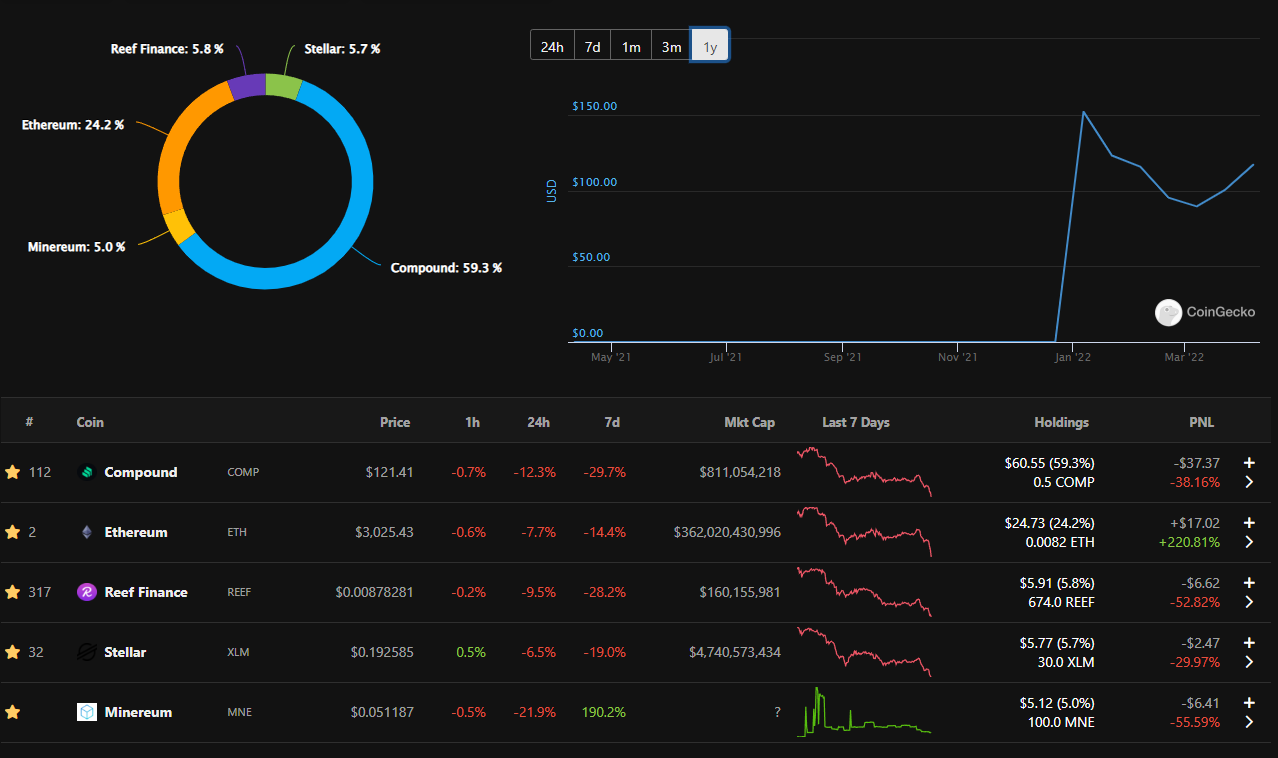
Task: Open the Compound coin page link
Action: coord(141,472)
